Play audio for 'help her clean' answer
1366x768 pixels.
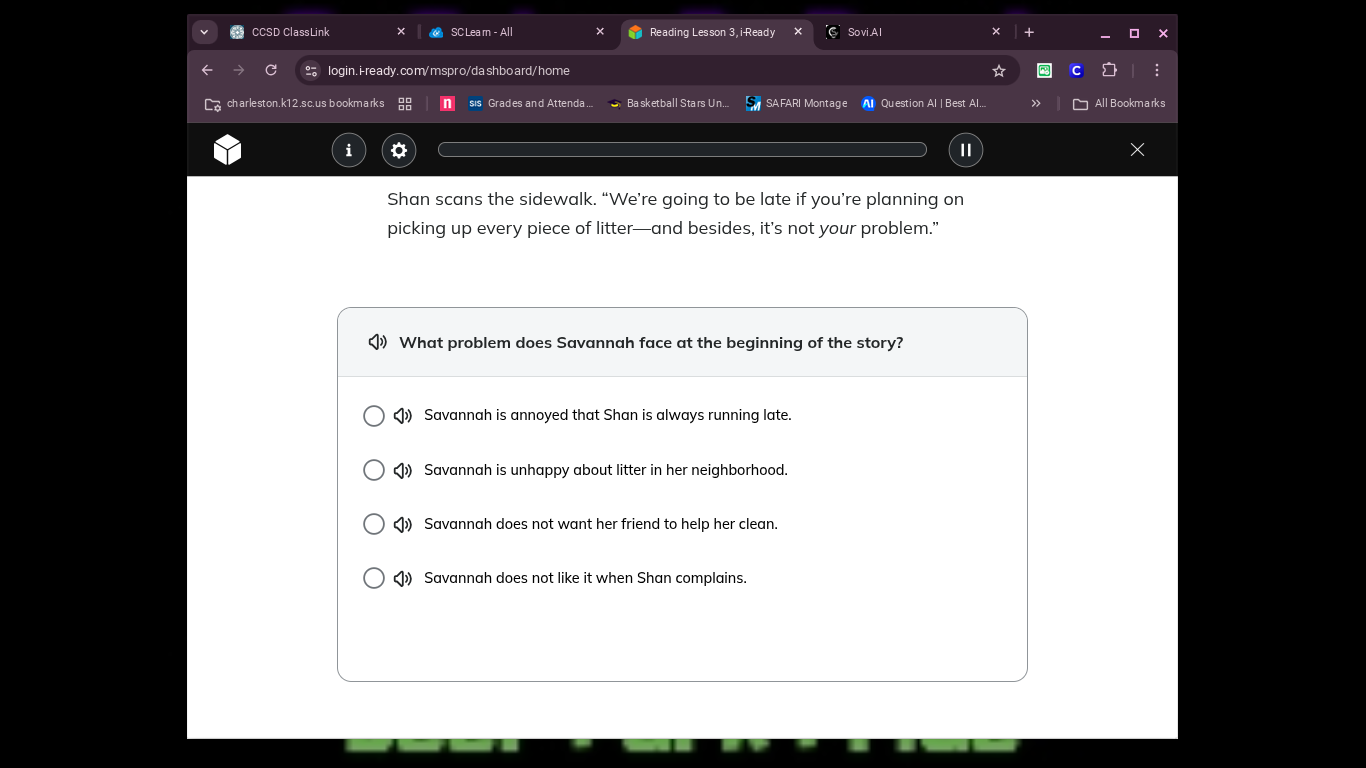403,524
